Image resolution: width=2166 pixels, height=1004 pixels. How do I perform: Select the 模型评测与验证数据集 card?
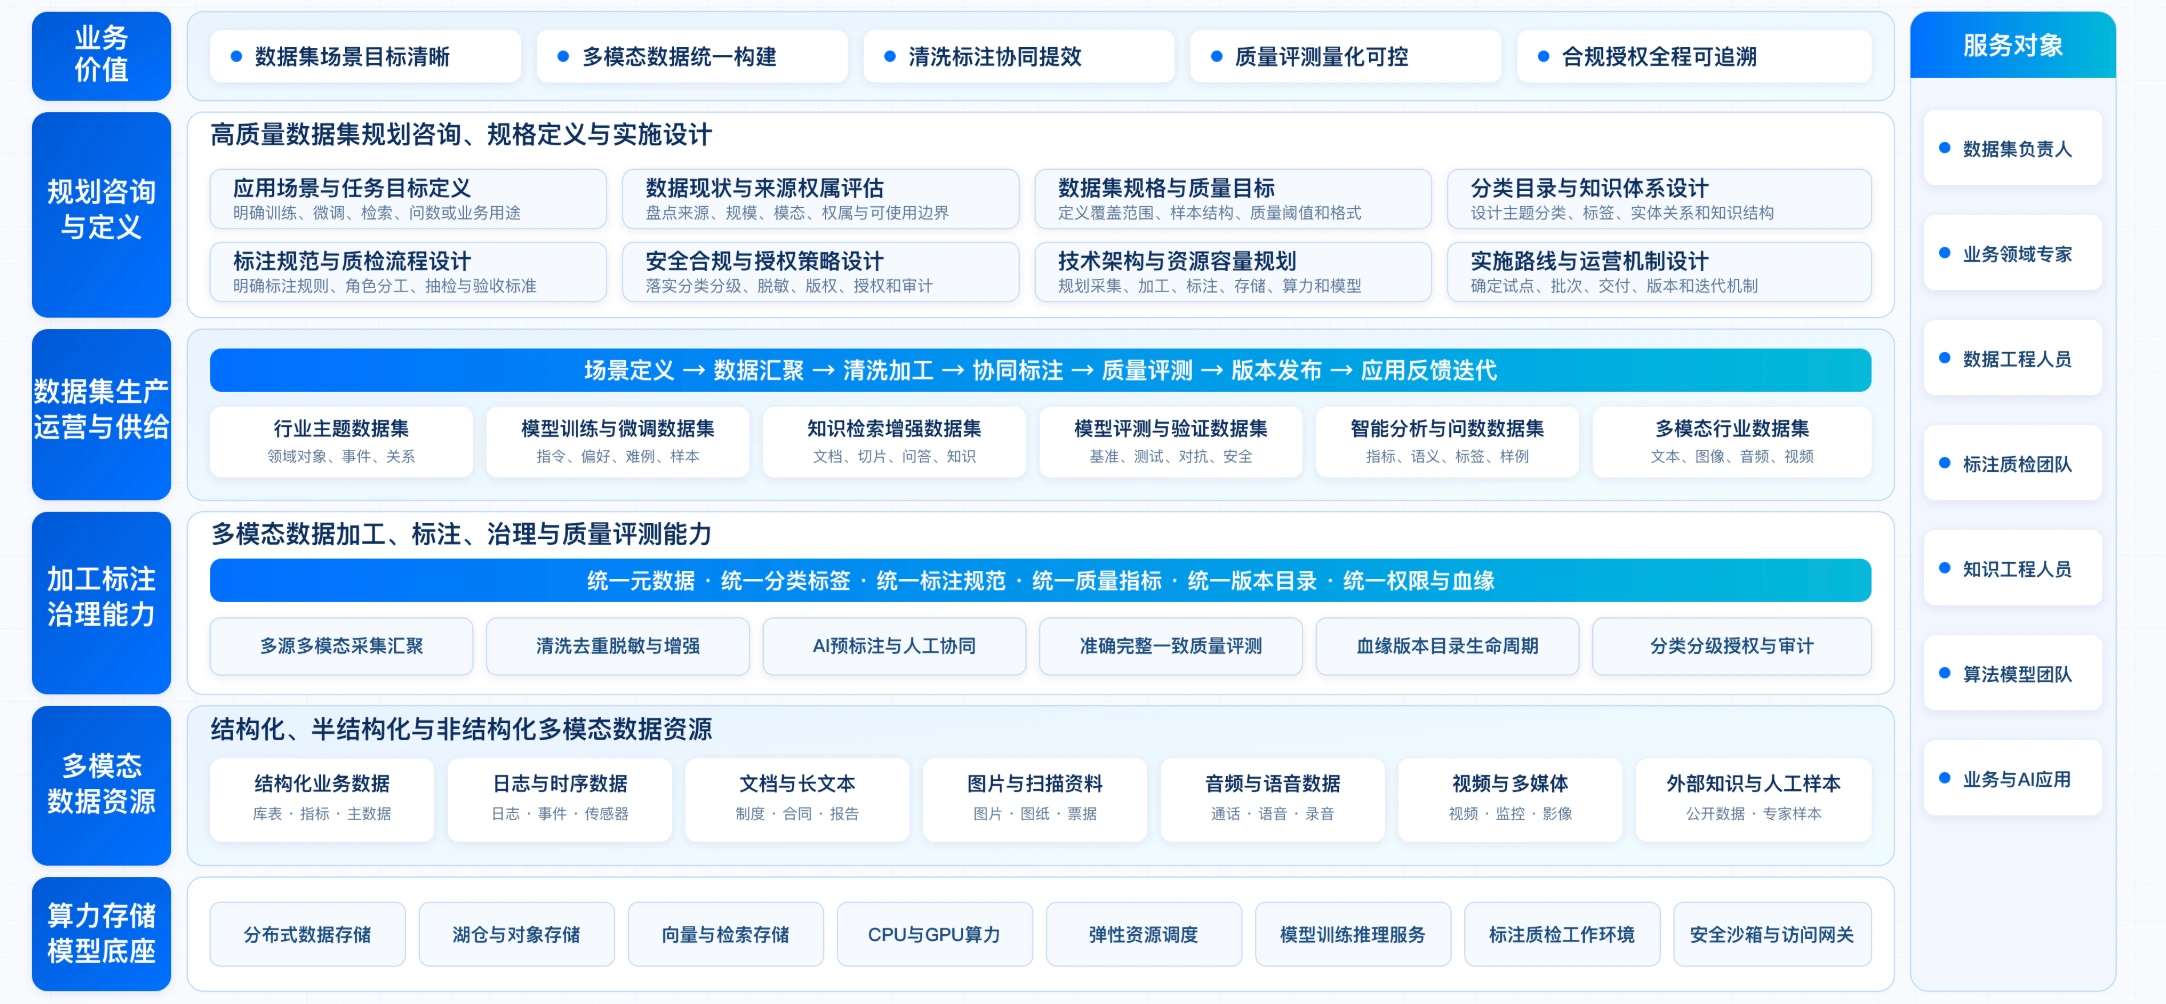(1171, 441)
